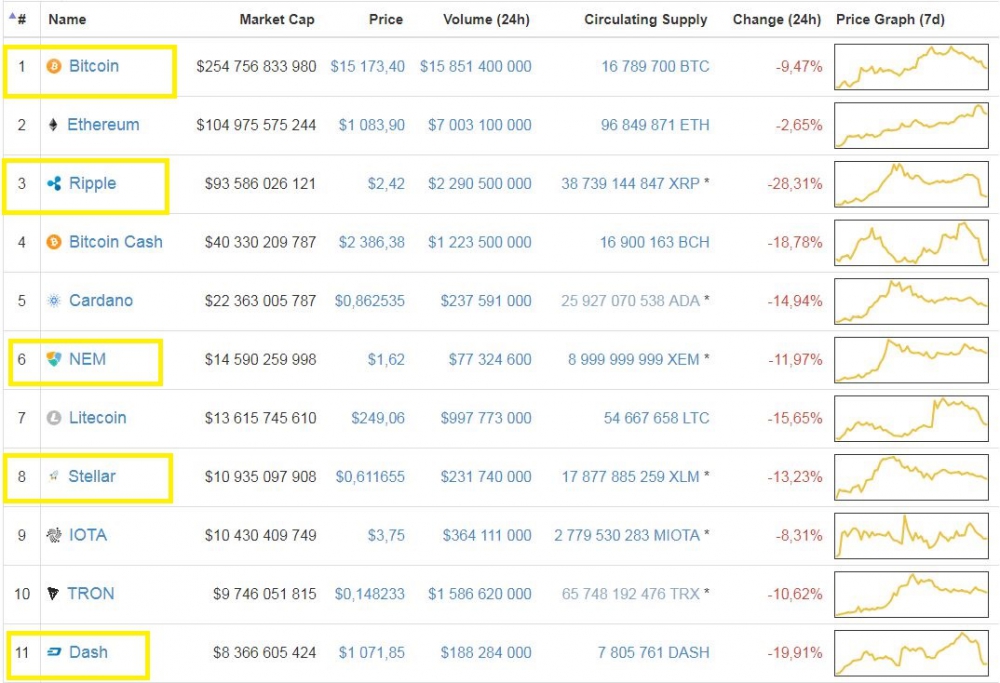Click the Cardano logo icon
The image size is (1000, 683).
click(54, 300)
